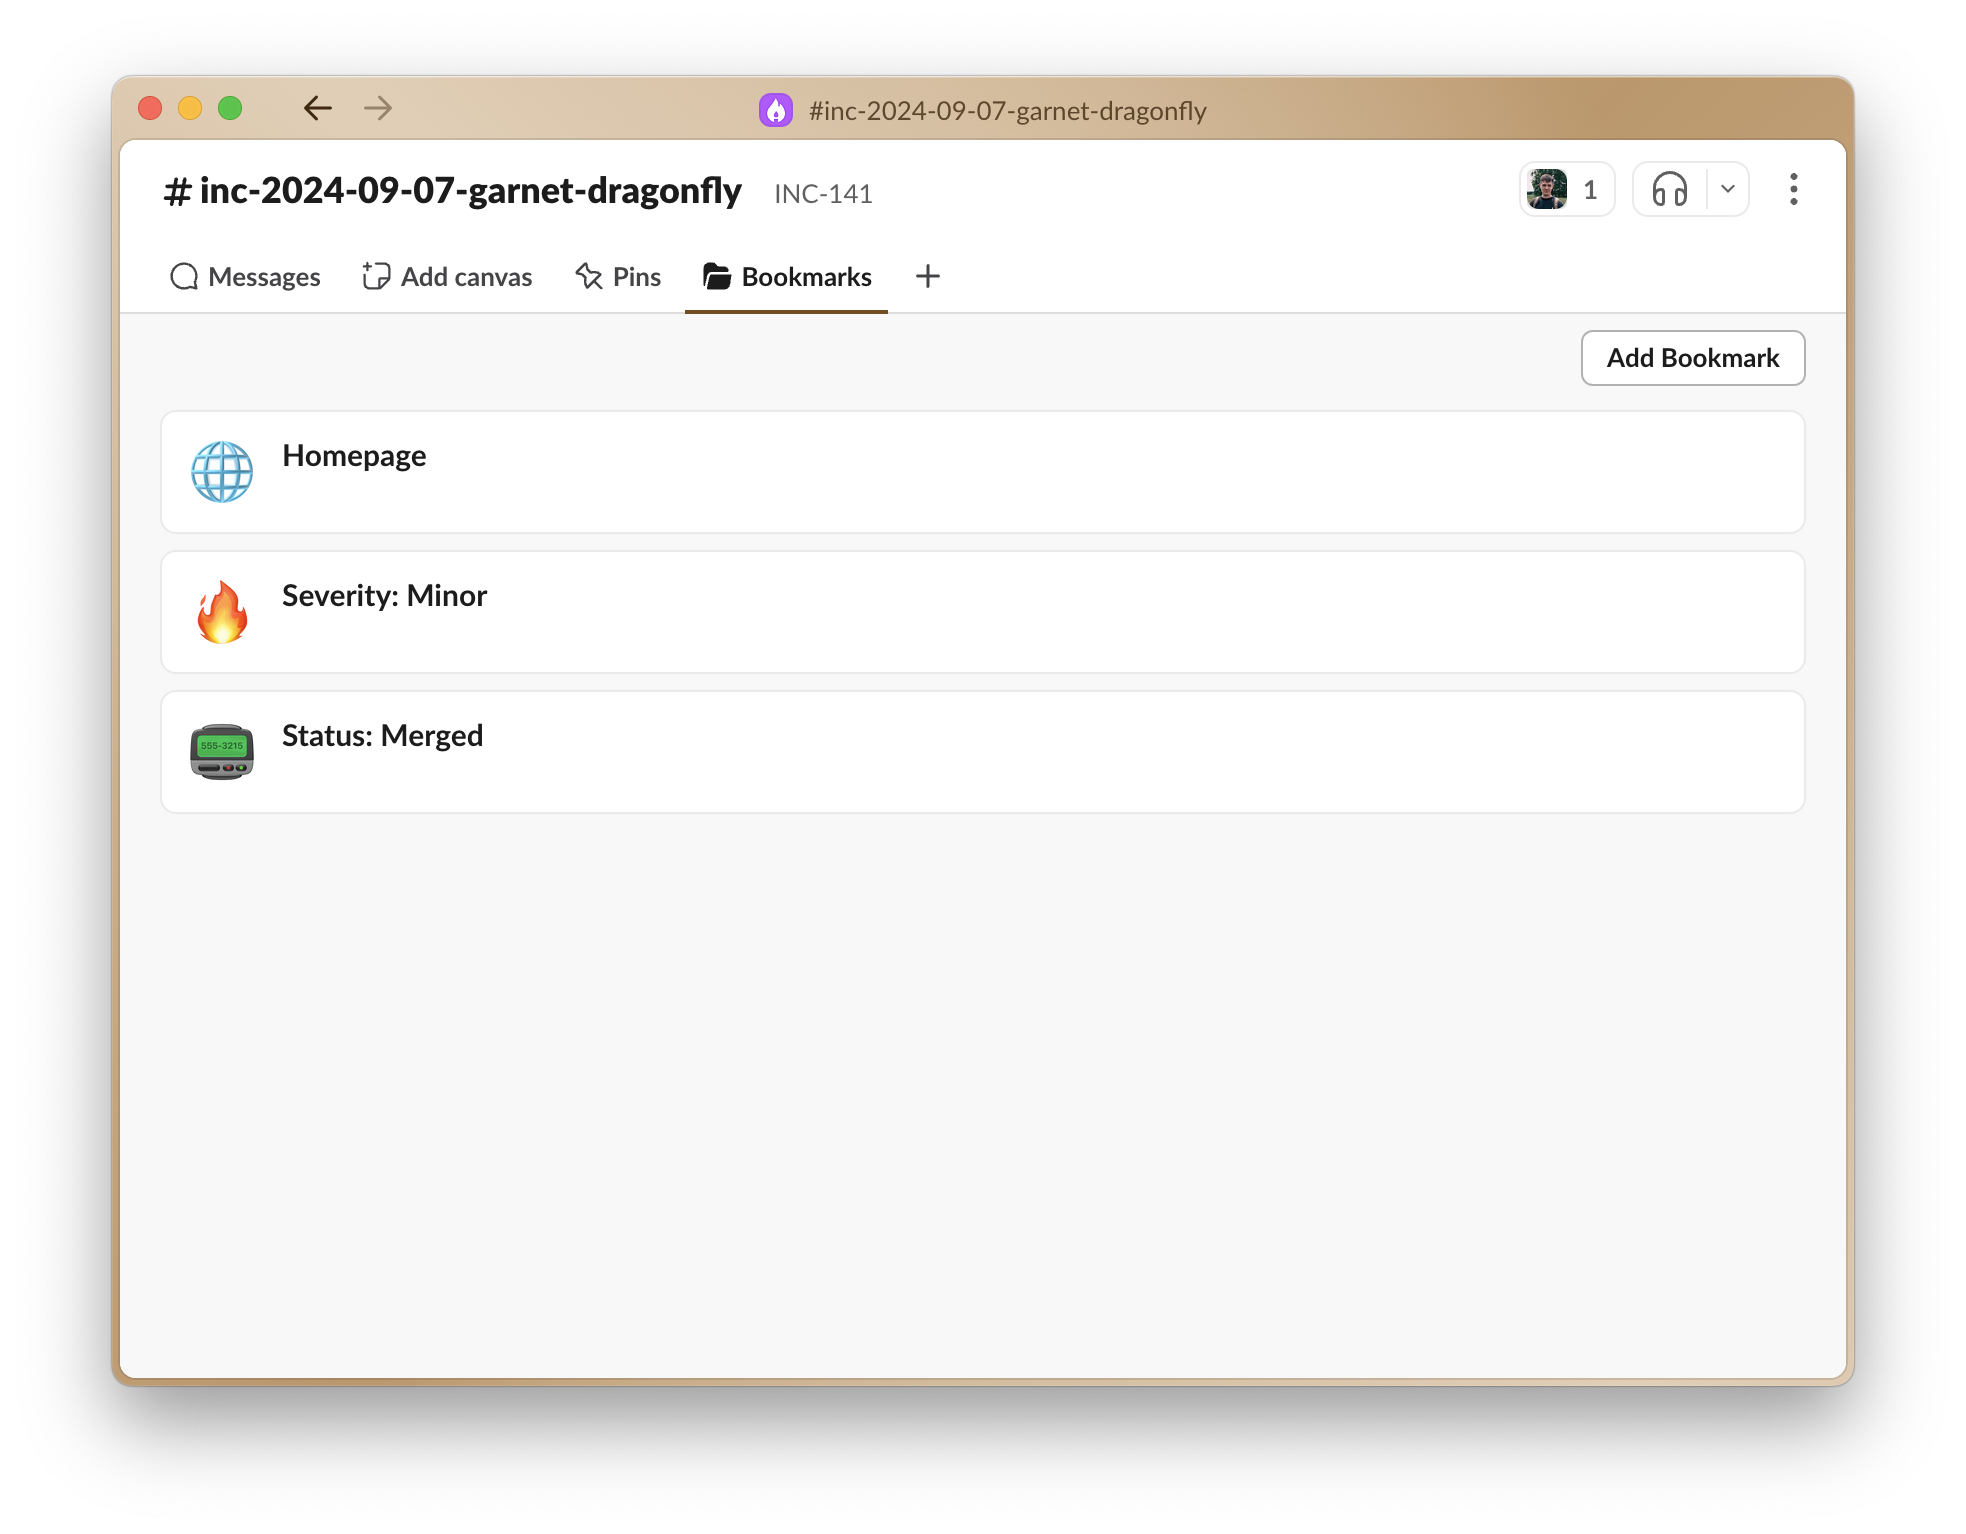The width and height of the screenshot is (1966, 1534).
Task: Select the Bookmarks tab
Action: tap(787, 277)
